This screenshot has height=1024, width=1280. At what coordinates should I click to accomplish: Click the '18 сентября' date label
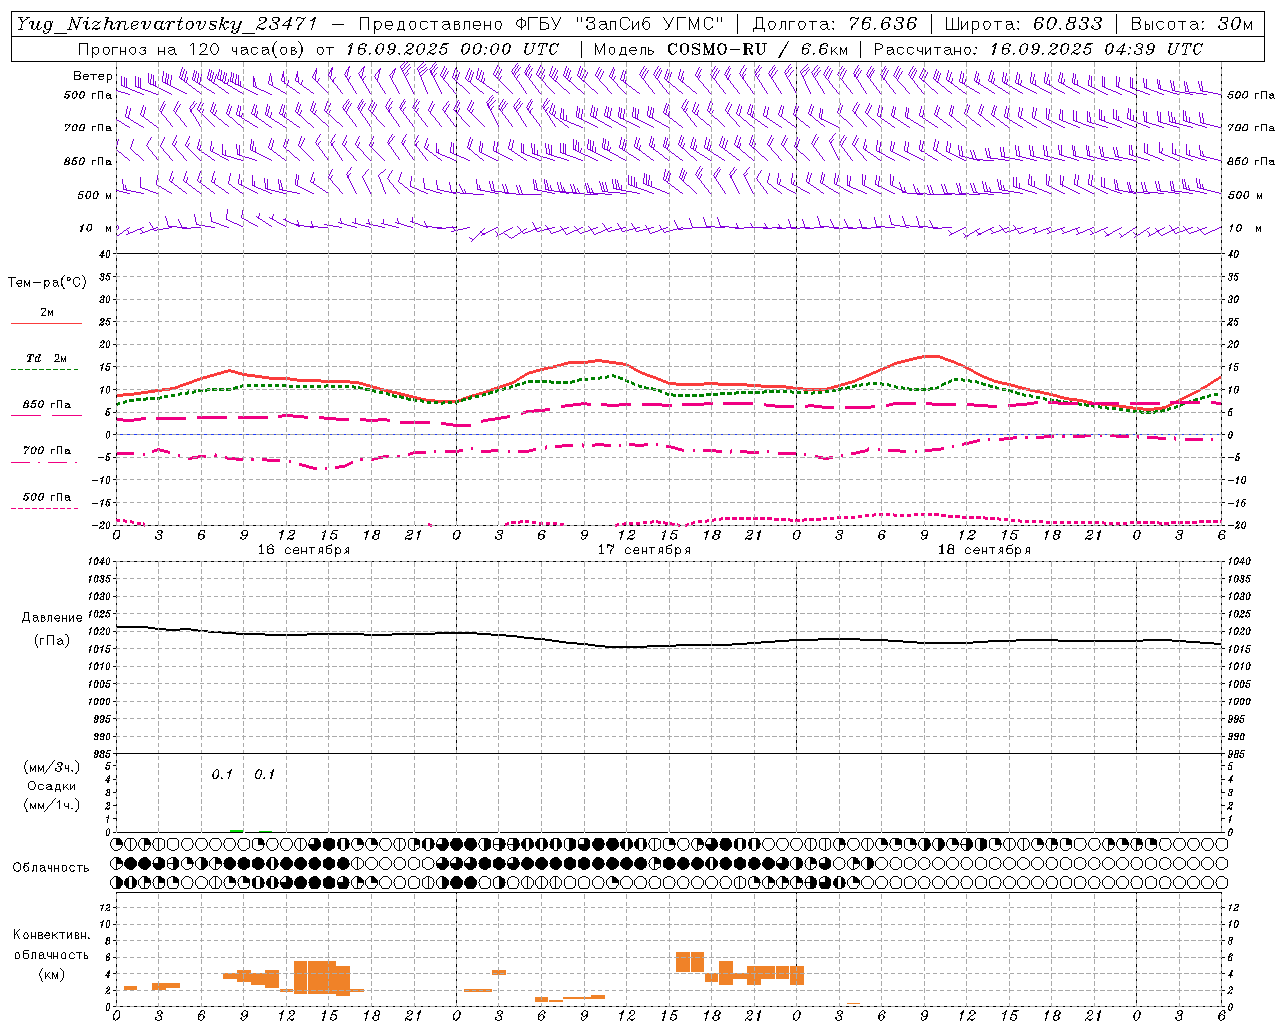coord(984,550)
